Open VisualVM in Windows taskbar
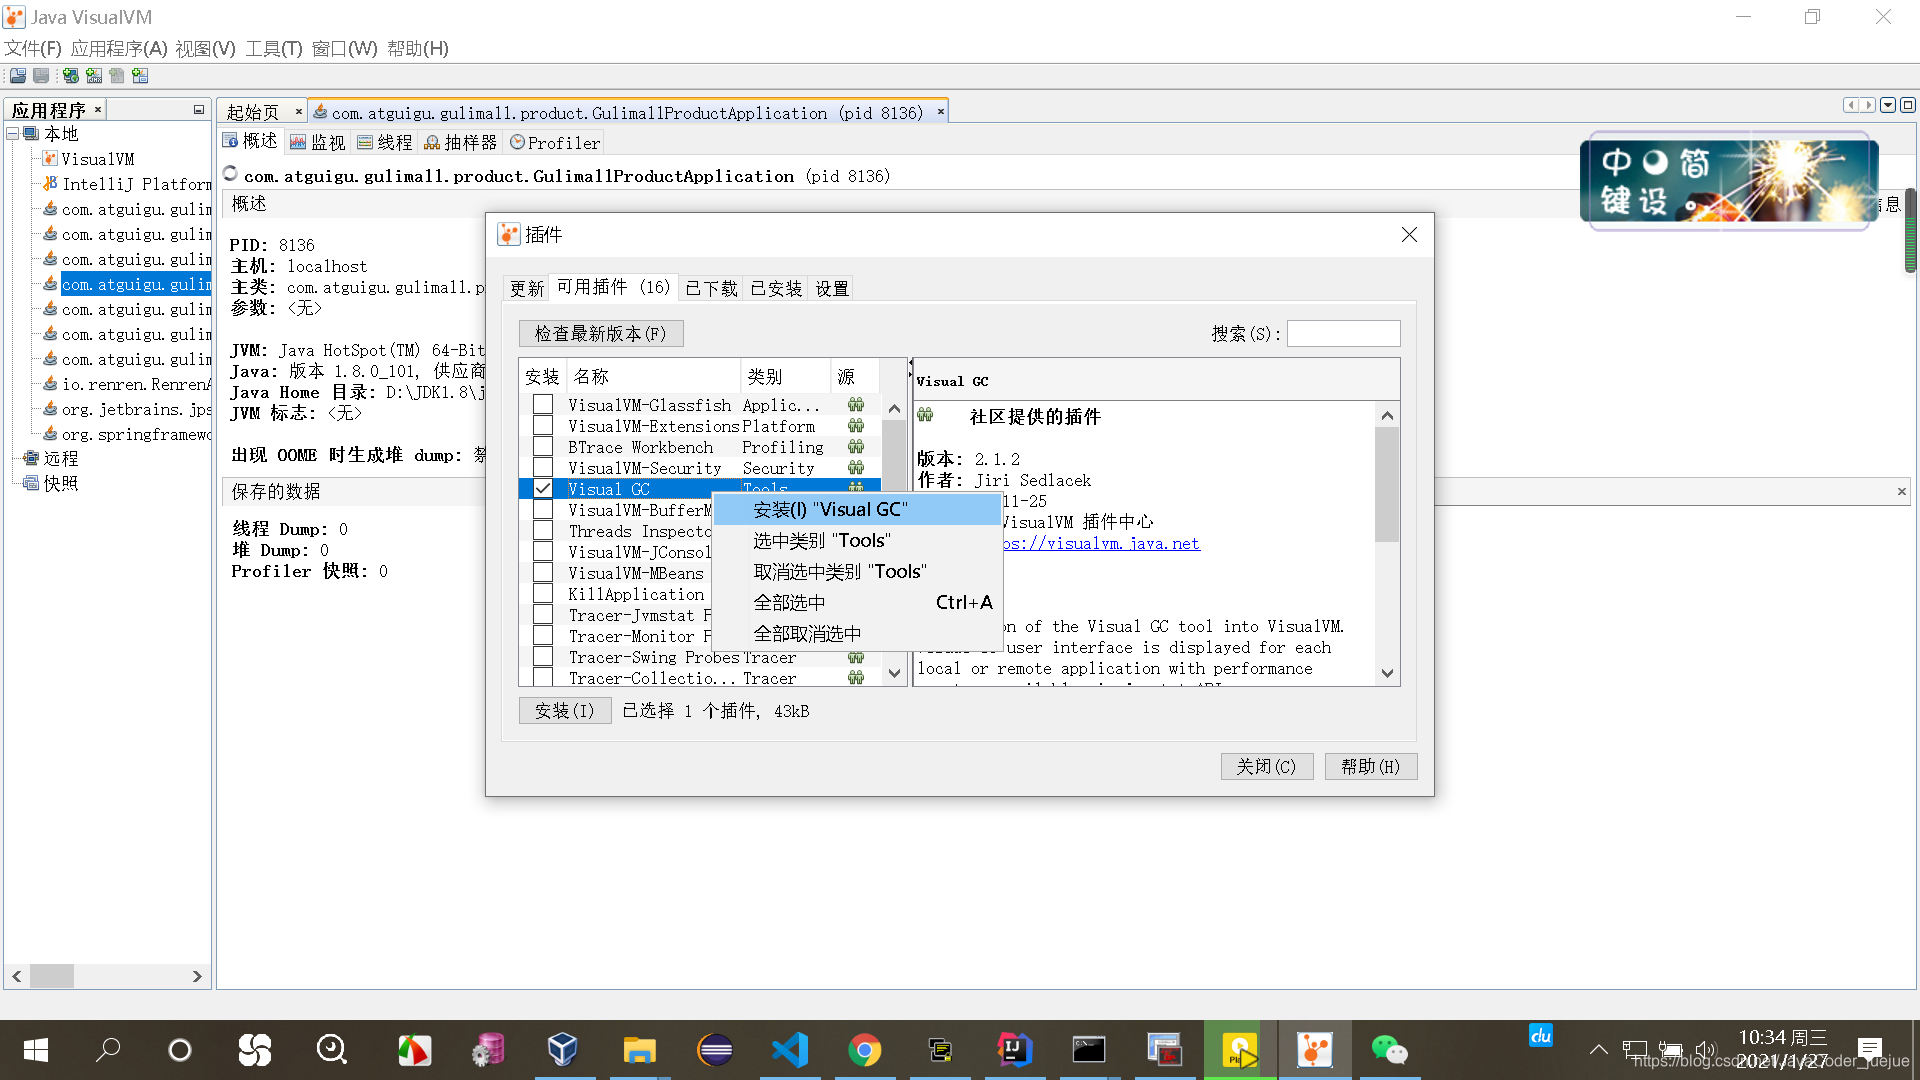The image size is (1920, 1080). point(1314,1050)
